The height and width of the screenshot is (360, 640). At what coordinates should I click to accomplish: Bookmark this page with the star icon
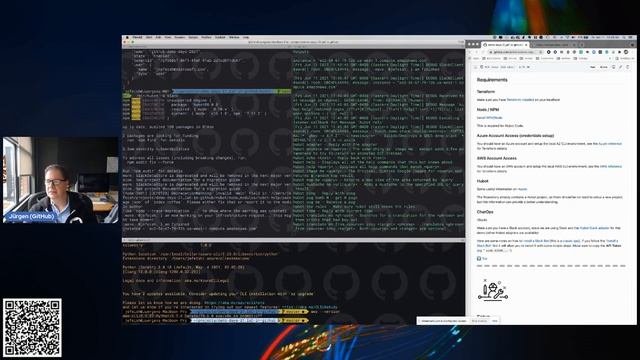pyautogui.click(x=540, y=52)
